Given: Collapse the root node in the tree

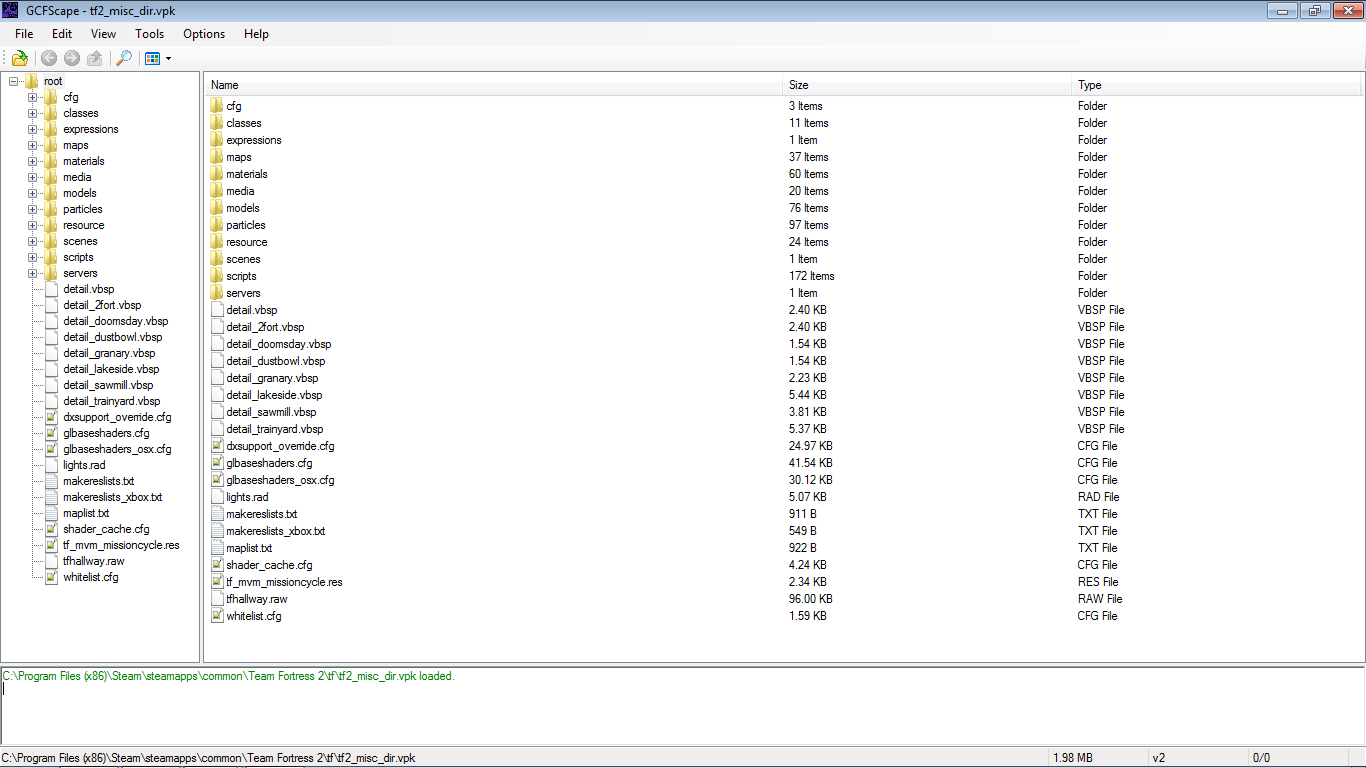Looking at the screenshot, I should point(13,81).
